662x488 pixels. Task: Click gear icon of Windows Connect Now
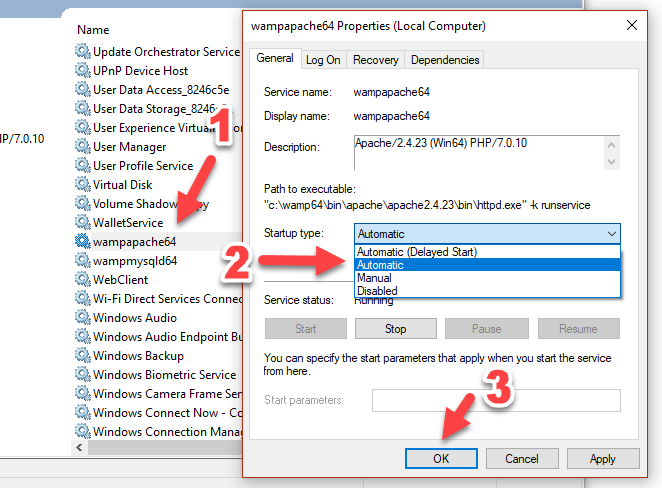click(x=83, y=412)
